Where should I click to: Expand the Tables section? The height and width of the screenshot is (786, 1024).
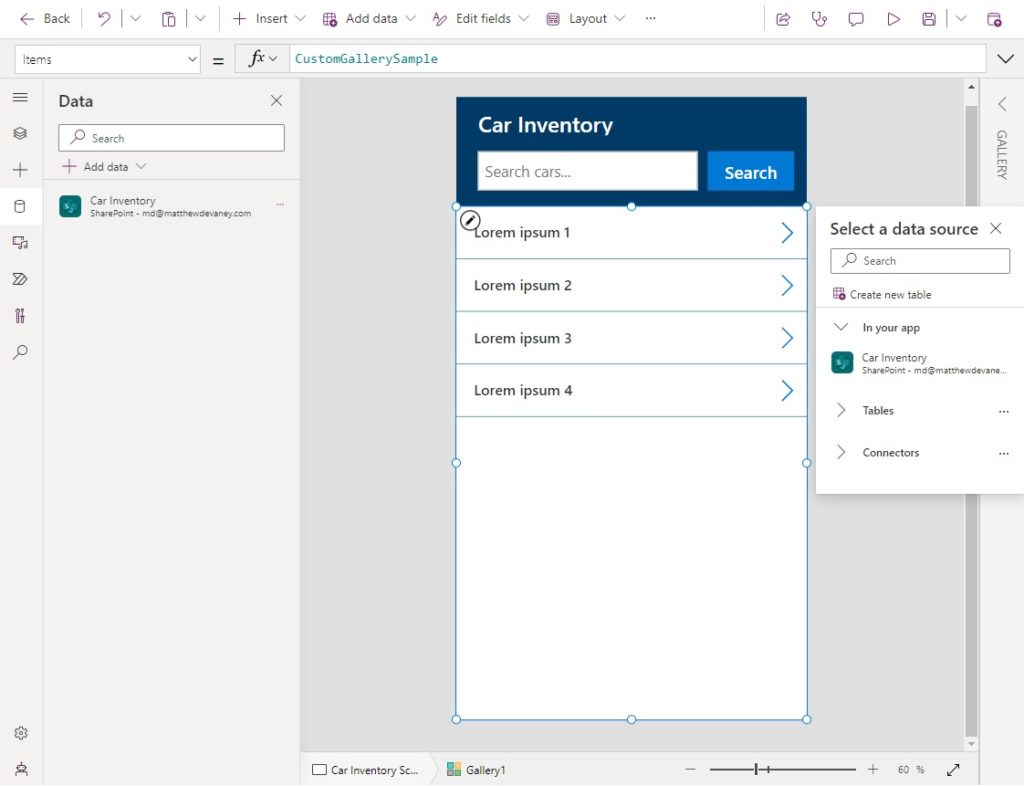point(841,411)
